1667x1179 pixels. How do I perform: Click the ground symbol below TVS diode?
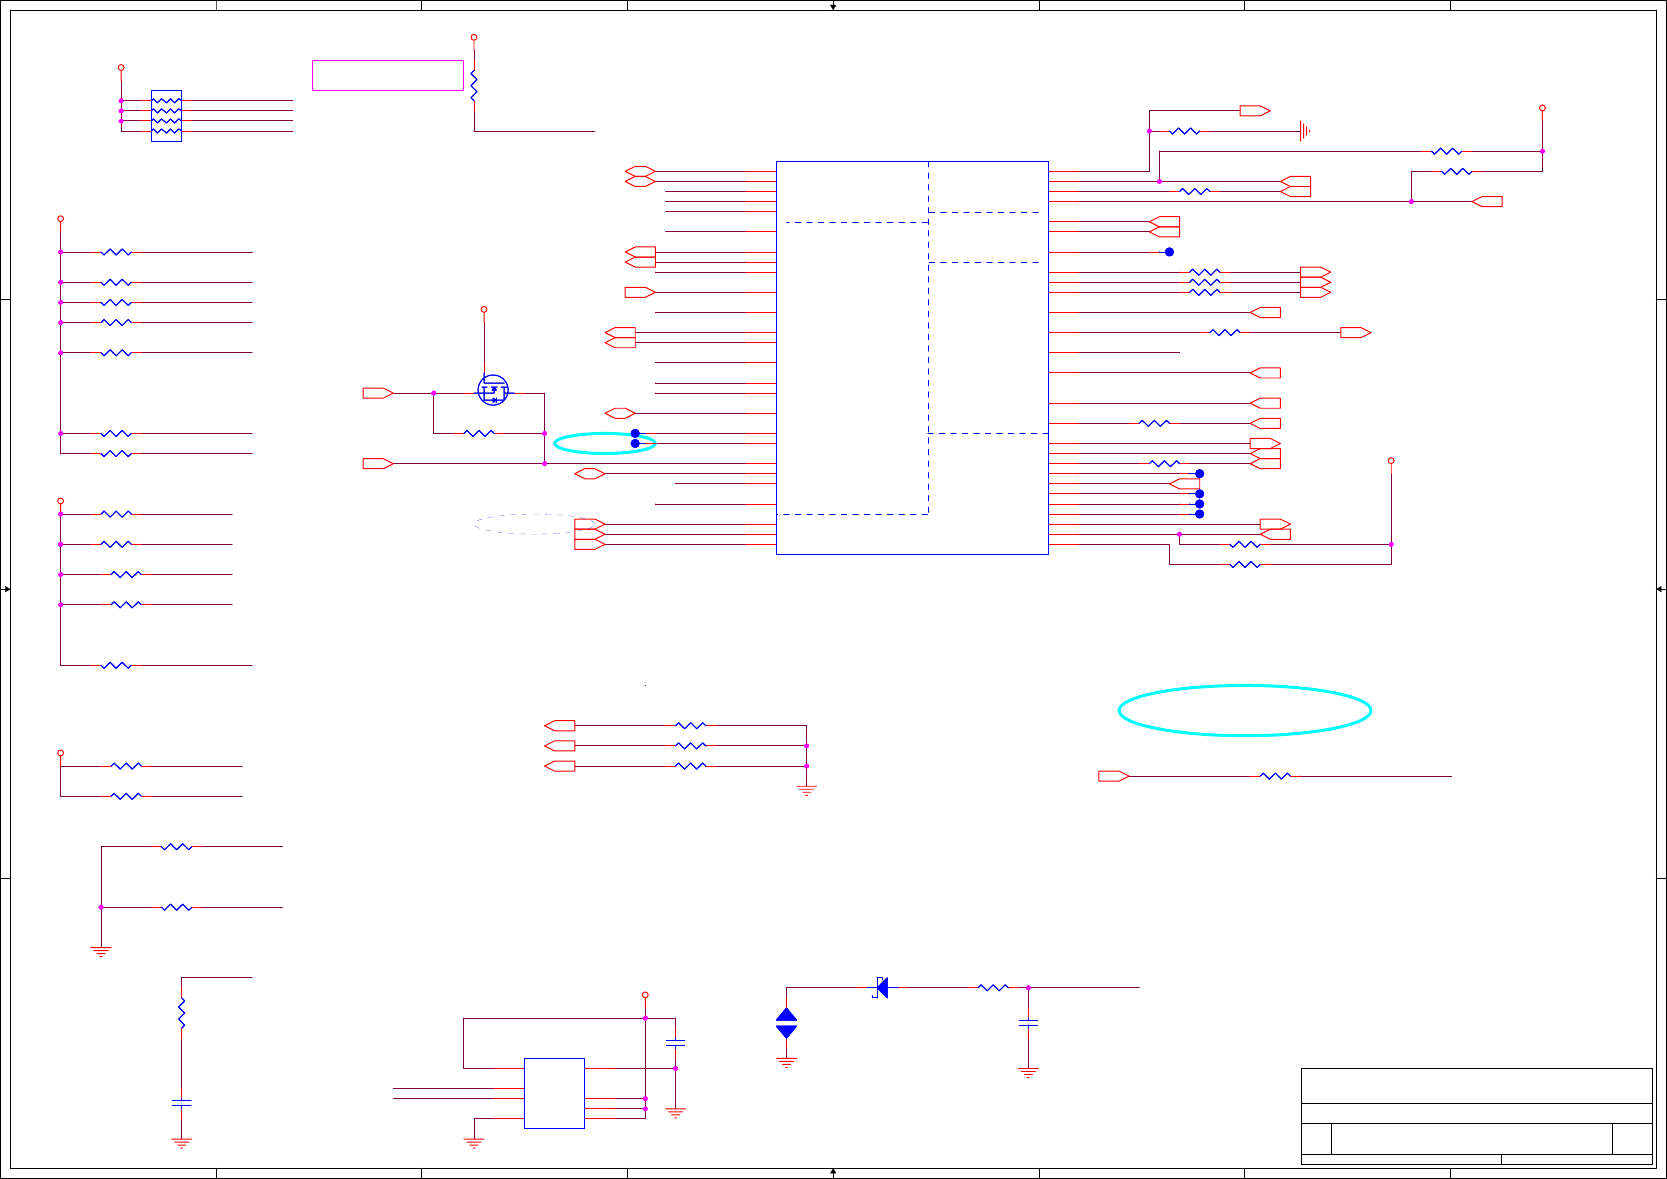coord(787,1063)
